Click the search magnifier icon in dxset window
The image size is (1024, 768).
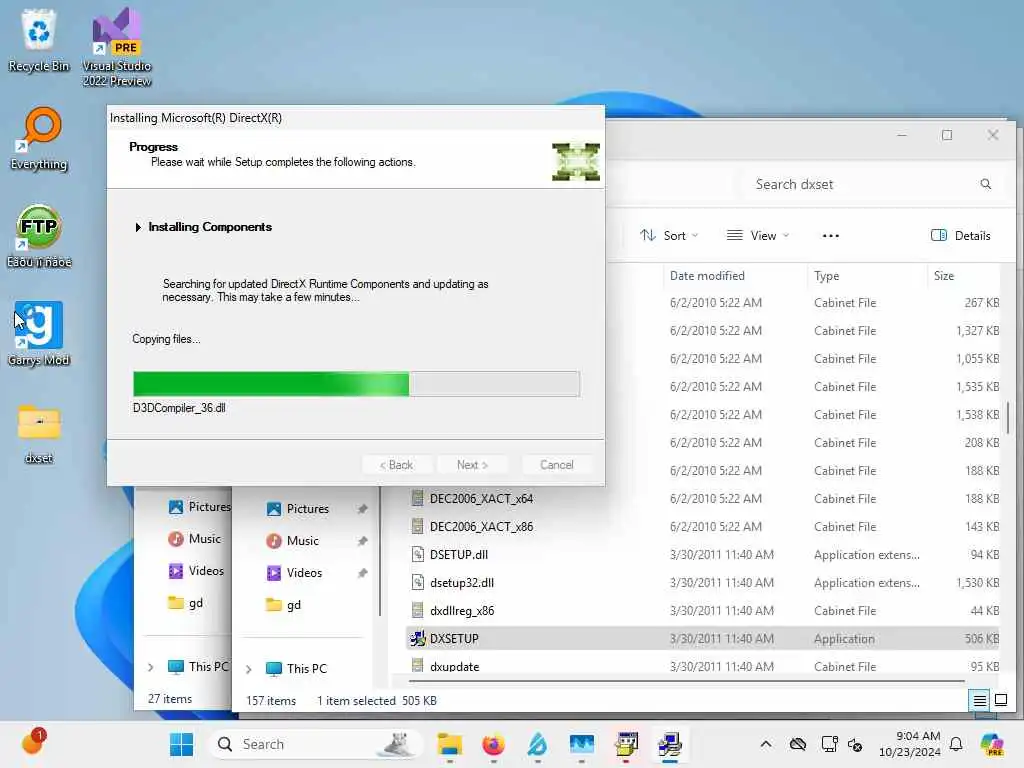985,184
